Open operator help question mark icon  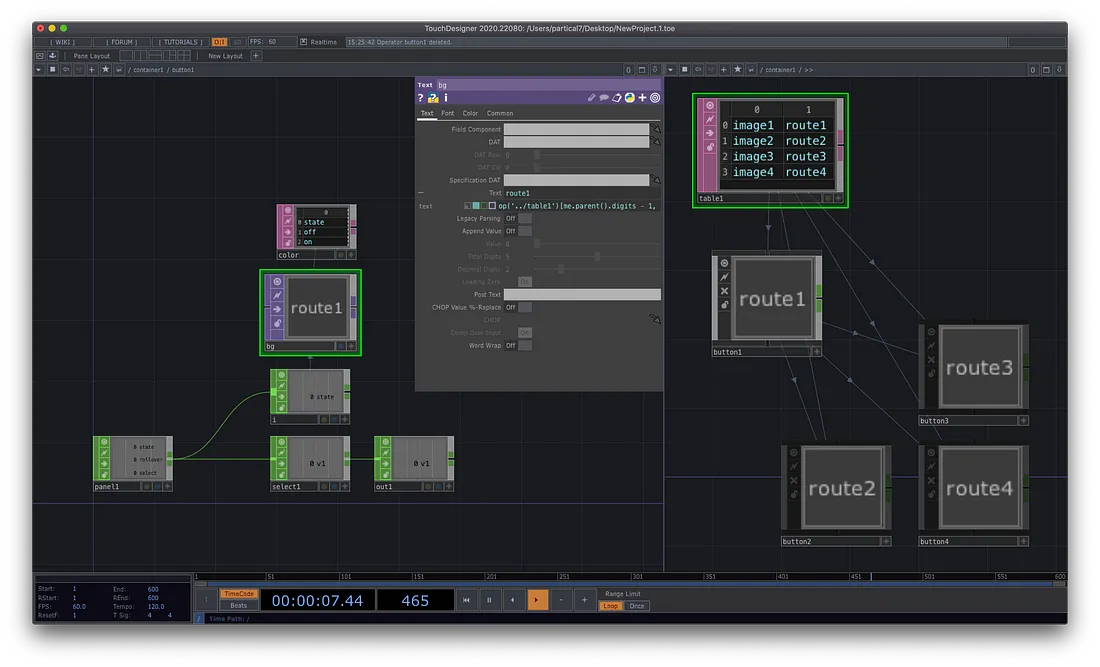pyautogui.click(x=421, y=98)
